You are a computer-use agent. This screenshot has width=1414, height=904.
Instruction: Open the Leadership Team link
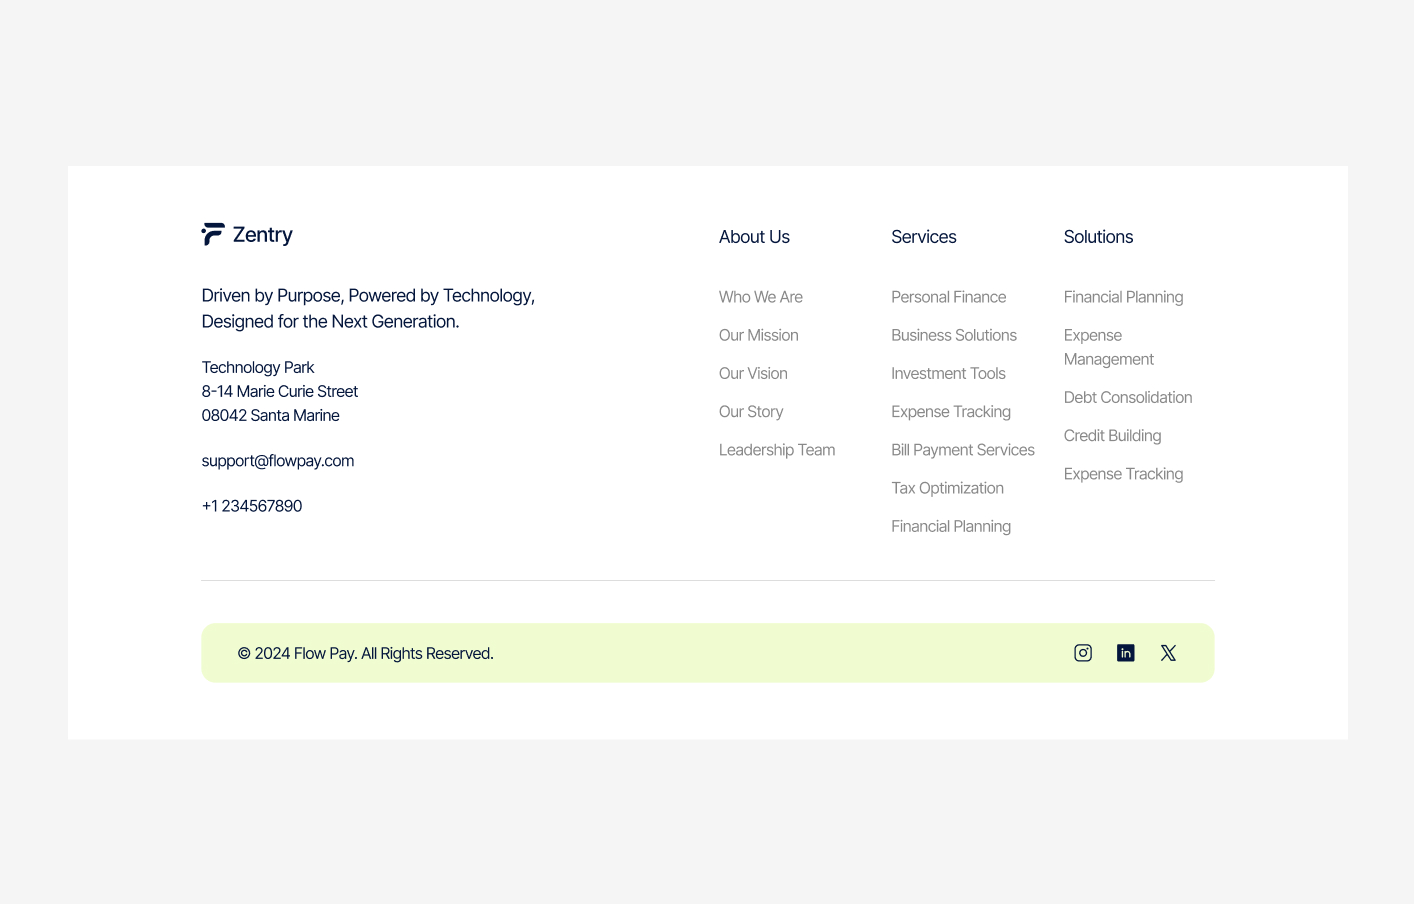pos(777,449)
